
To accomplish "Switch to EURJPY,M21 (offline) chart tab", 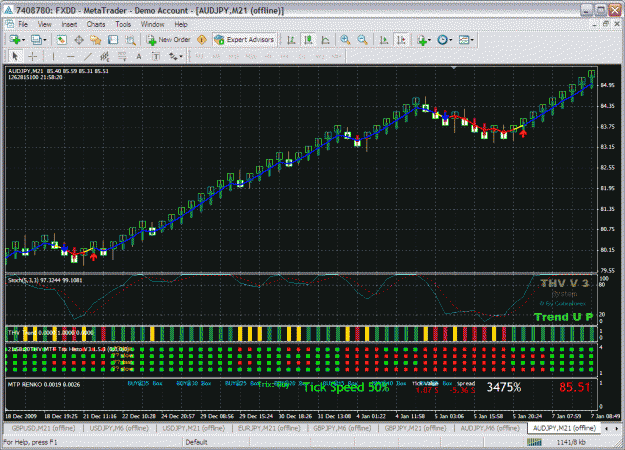I will click(x=269, y=428).
